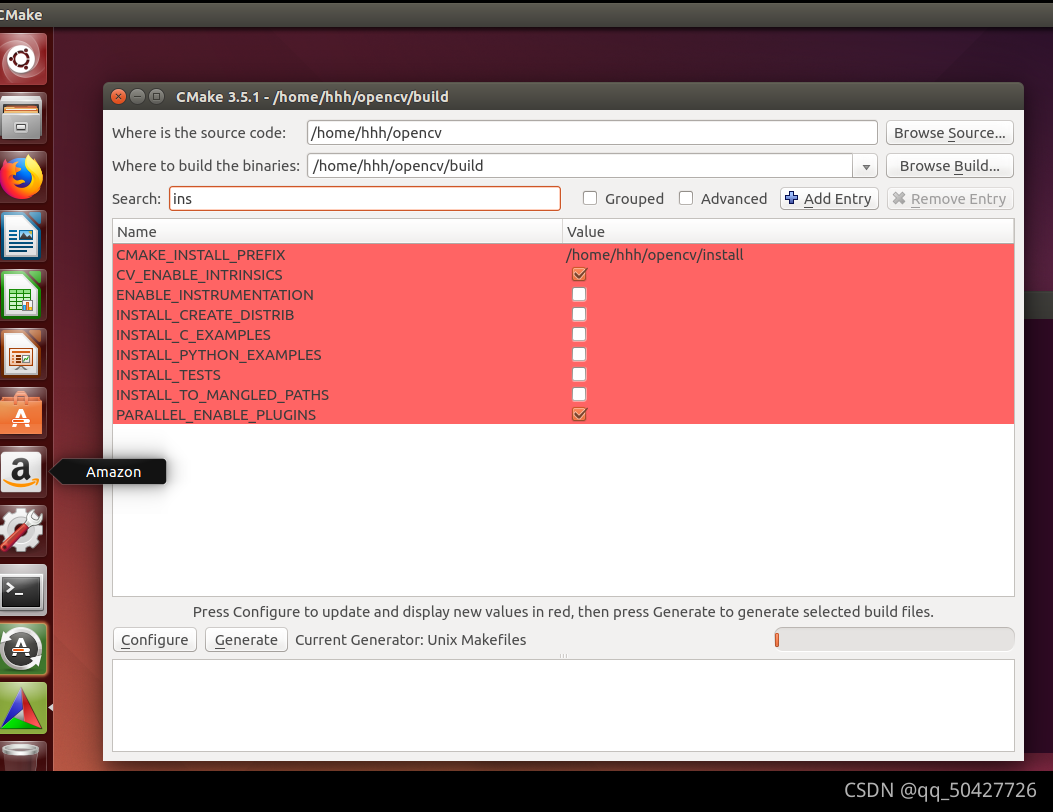This screenshot has width=1053, height=812.
Task: Click the empty output log pane
Action: click(563, 705)
